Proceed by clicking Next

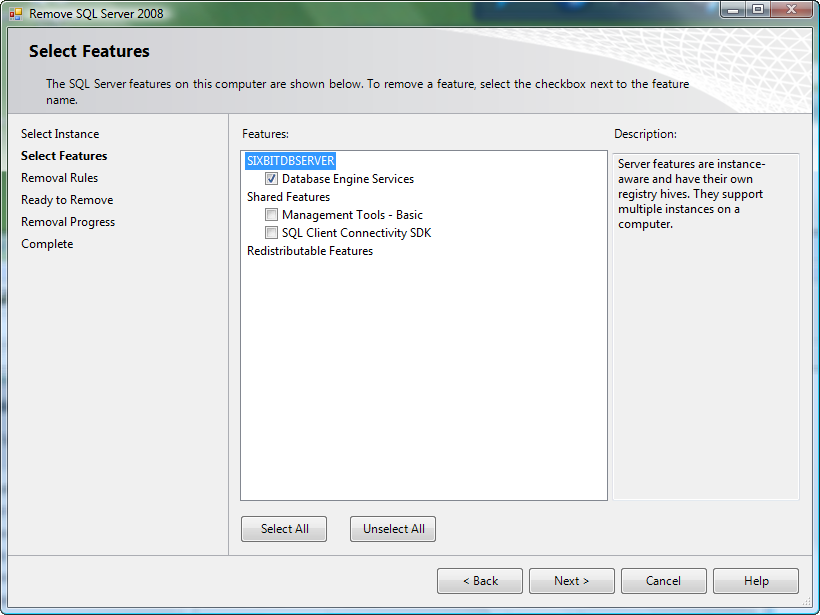tap(571, 581)
